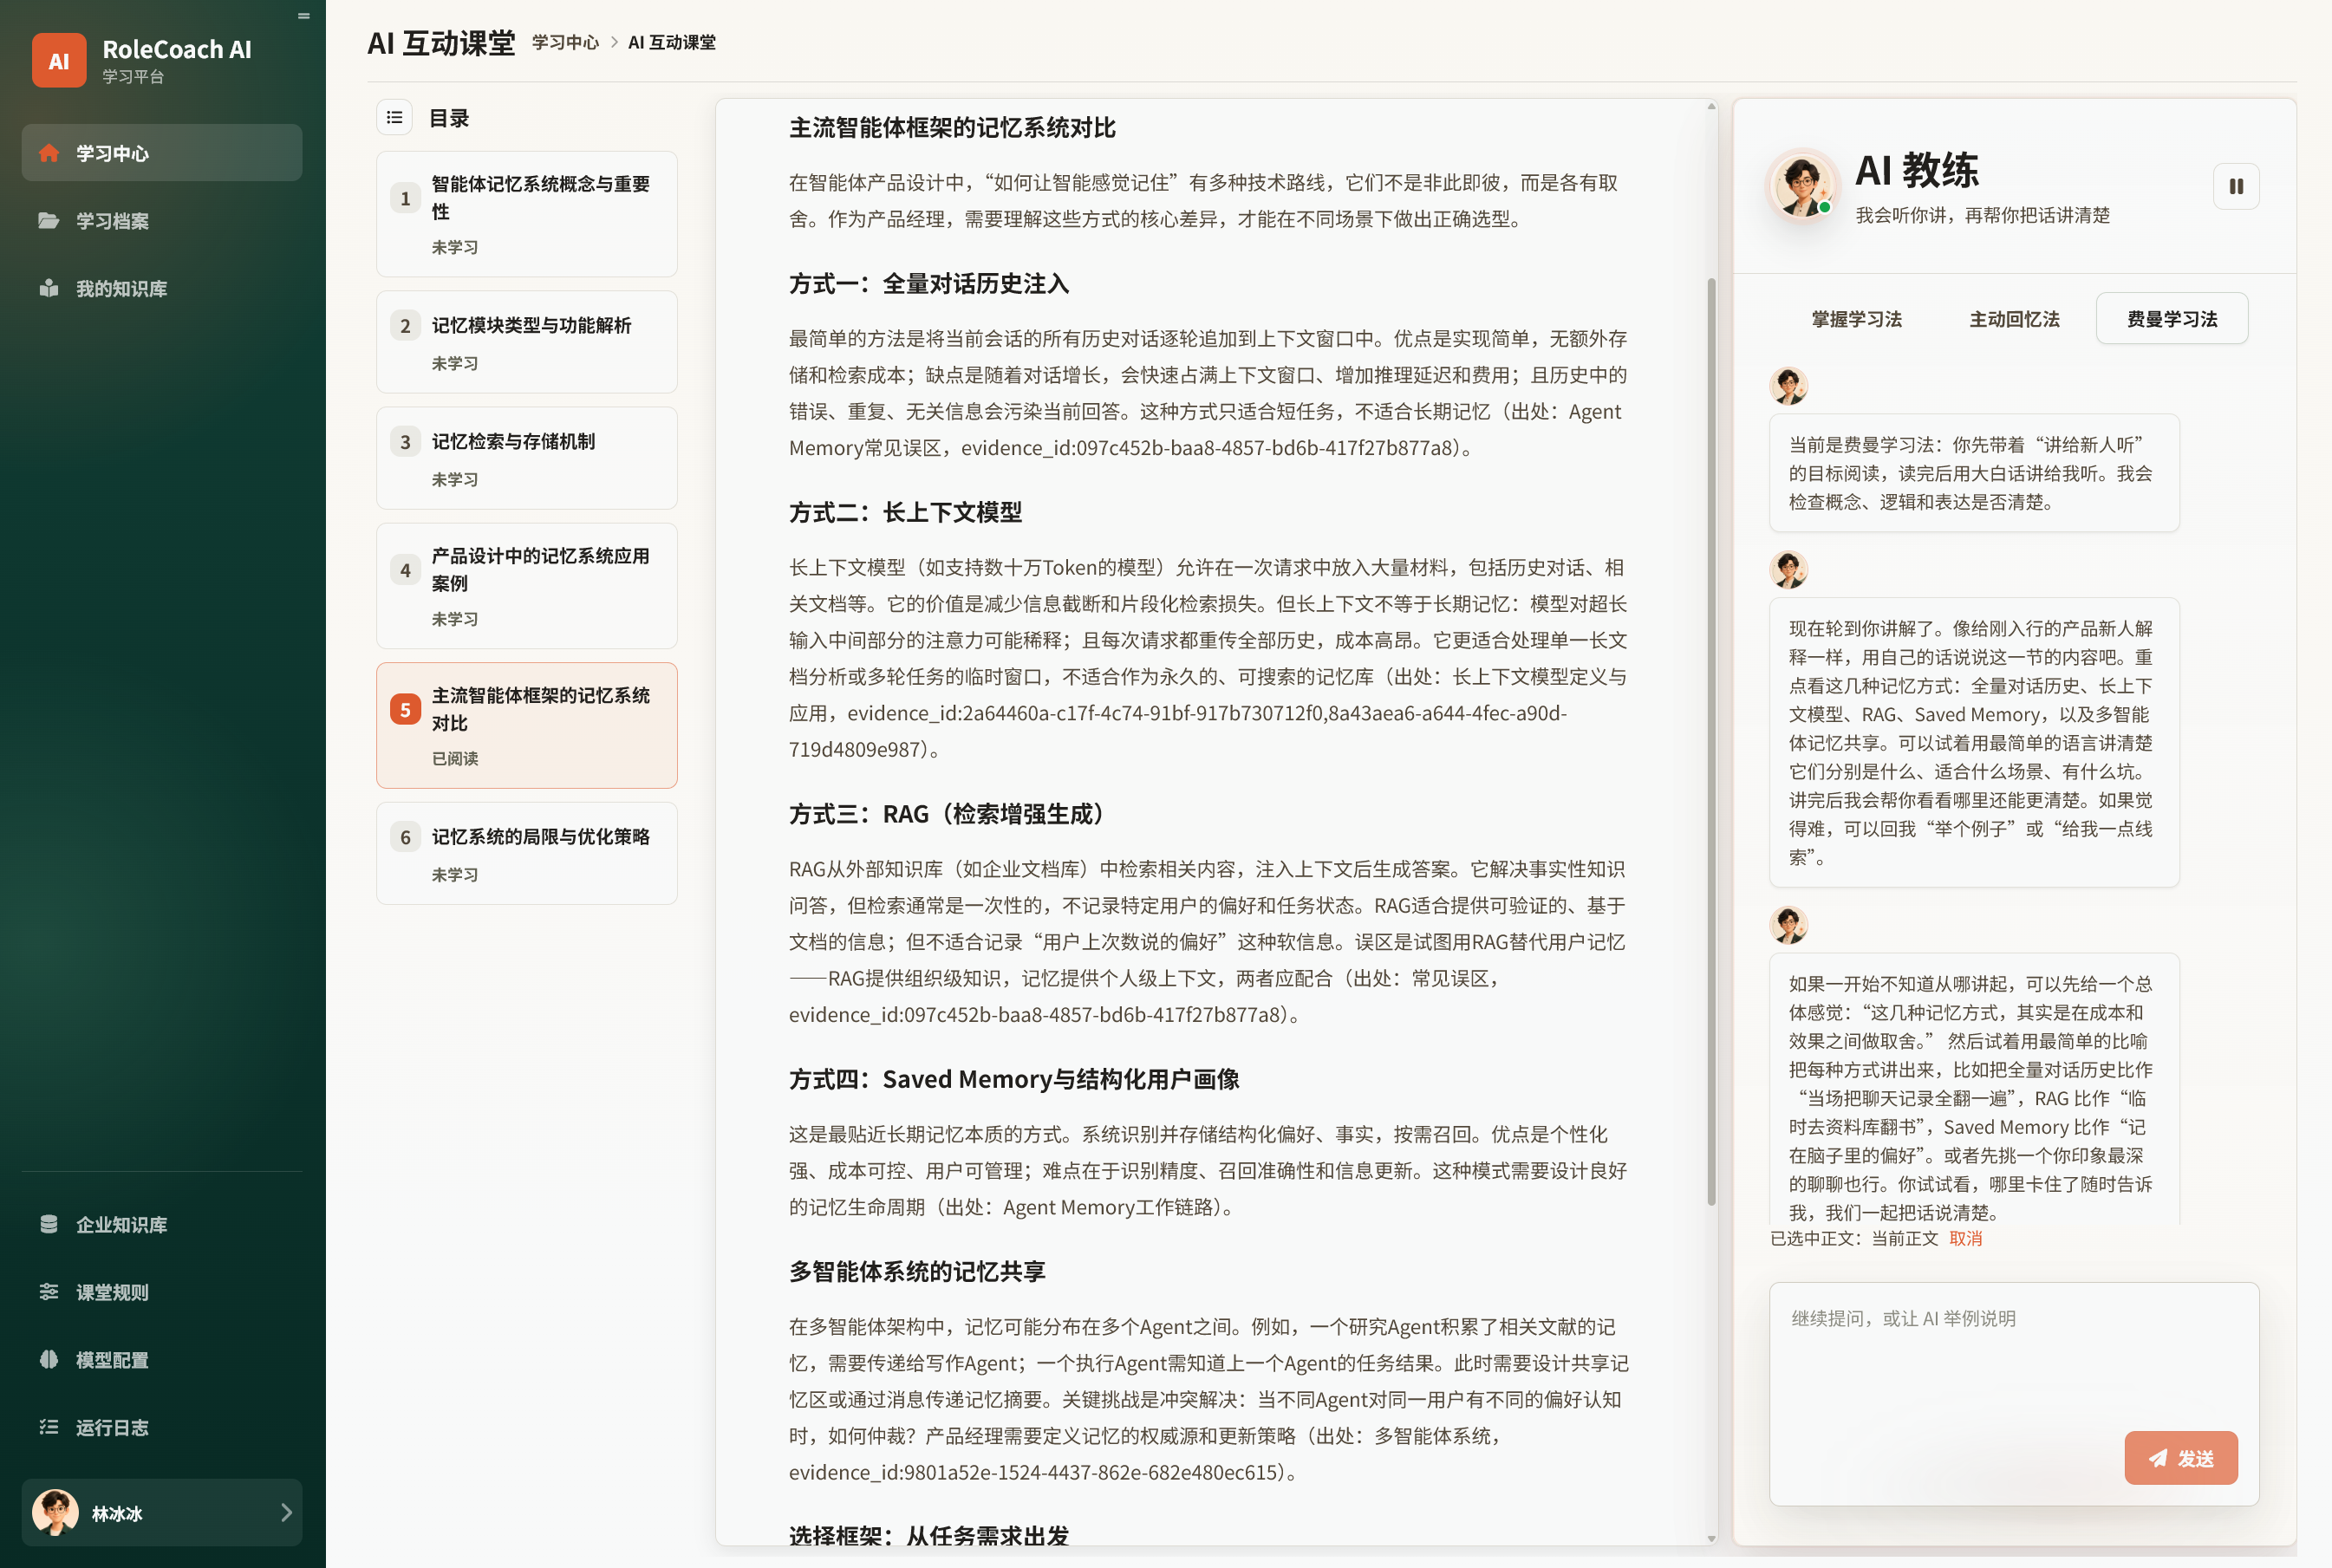The width and height of the screenshot is (2332, 1568).
Task: Click the article vertical scrollbar
Action: pyautogui.click(x=1711, y=742)
